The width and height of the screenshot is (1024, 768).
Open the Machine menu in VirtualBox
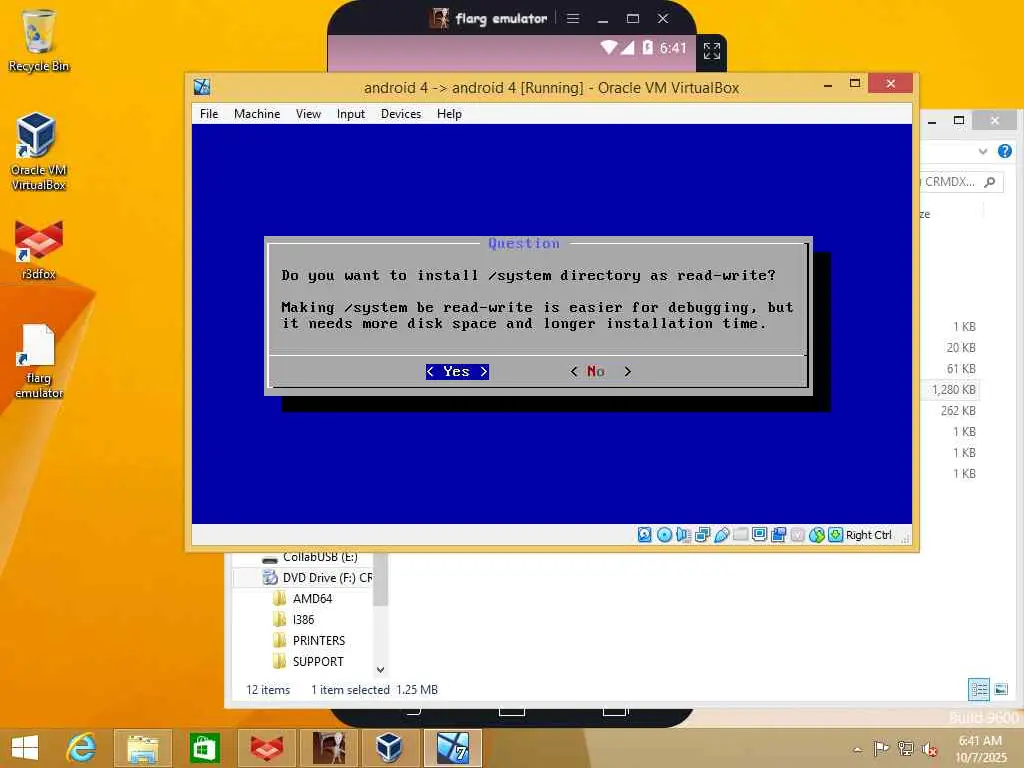[257, 114]
